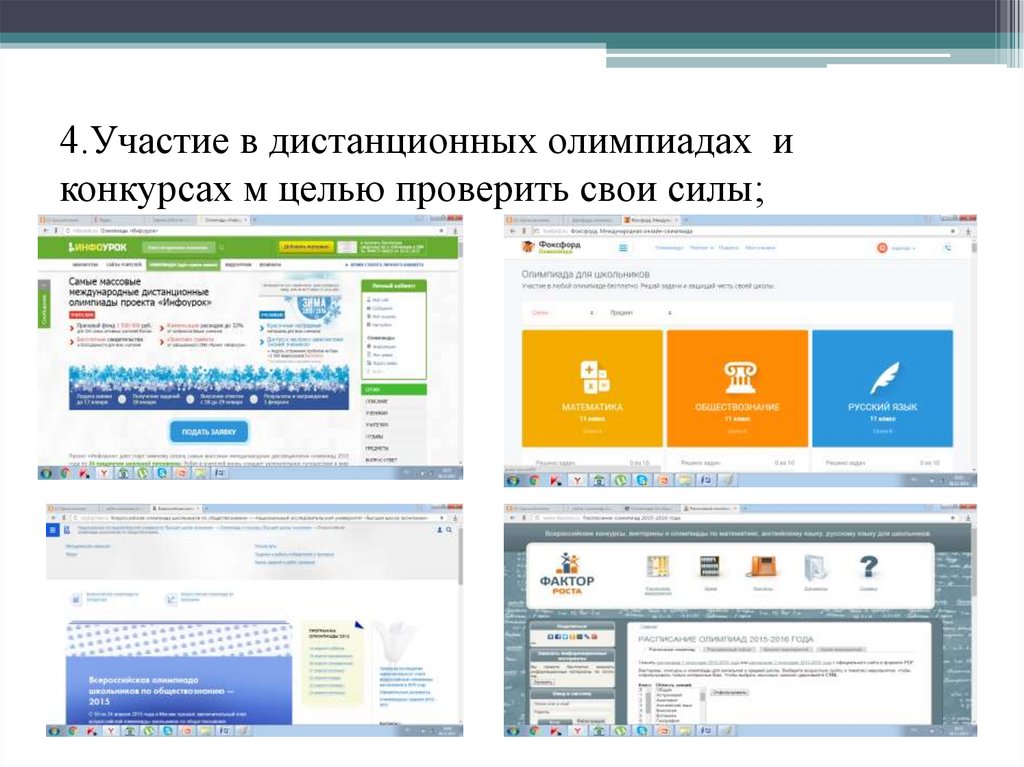Select an item in the Область знаний listbox

[x=676, y=705]
